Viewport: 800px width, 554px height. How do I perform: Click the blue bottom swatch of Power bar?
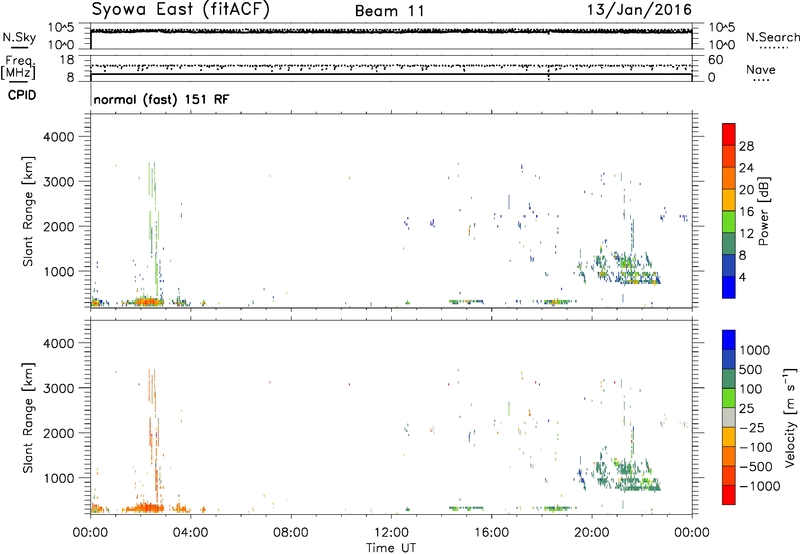(x=729, y=287)
